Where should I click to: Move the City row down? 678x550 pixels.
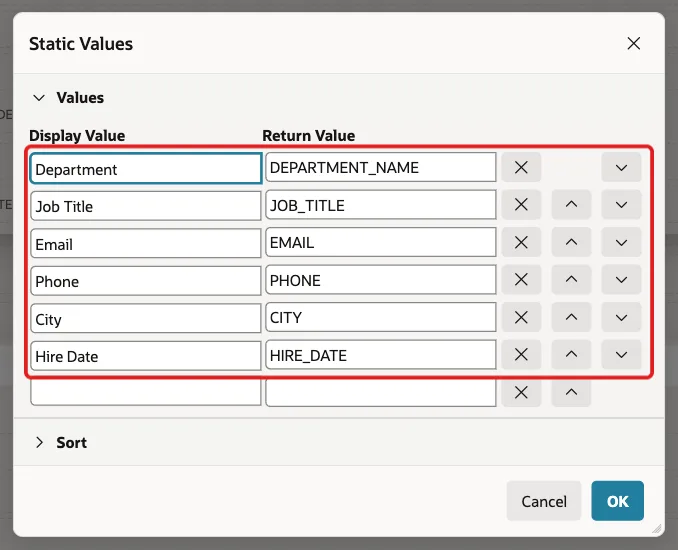(621, 317)
